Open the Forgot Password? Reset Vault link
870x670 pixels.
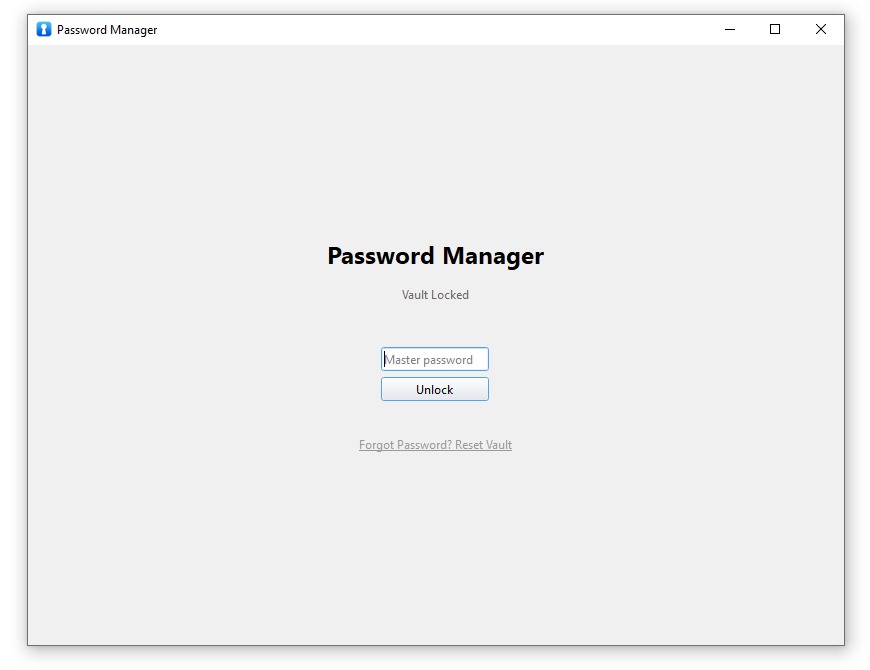click(x=435, y=445)
